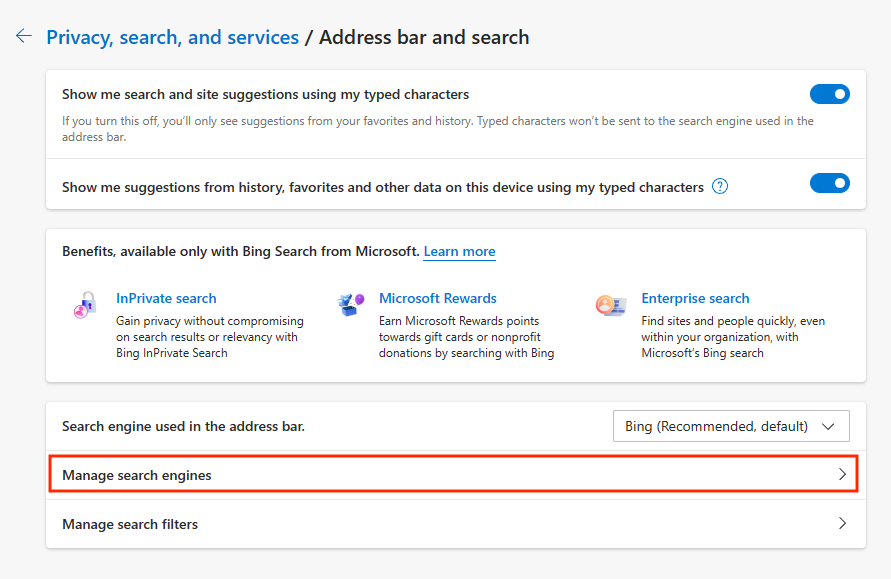Open the help icon beside history suggestions

pos(720,186)
